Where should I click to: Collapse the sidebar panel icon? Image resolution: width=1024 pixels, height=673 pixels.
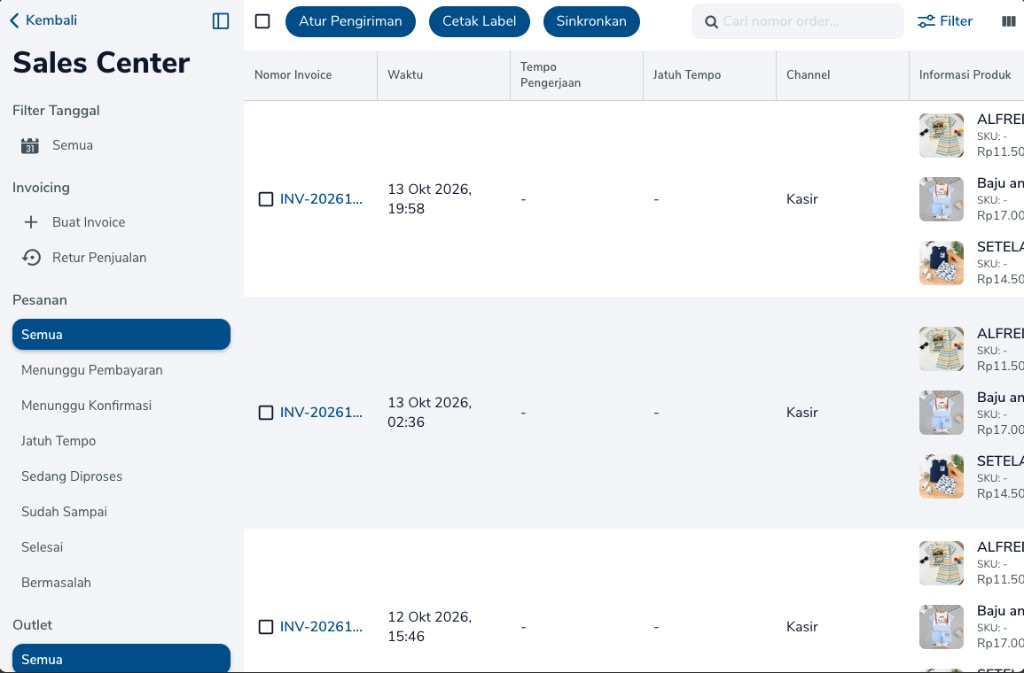(x=221, y=21)
